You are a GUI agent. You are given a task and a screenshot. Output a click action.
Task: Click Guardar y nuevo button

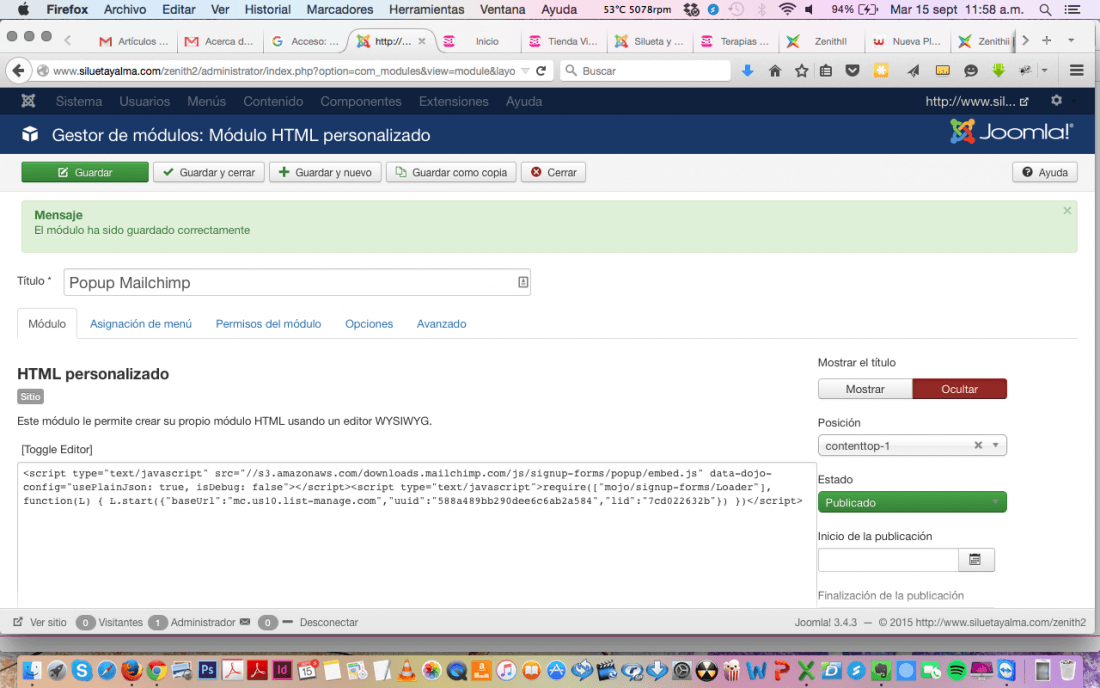[326, 173]
